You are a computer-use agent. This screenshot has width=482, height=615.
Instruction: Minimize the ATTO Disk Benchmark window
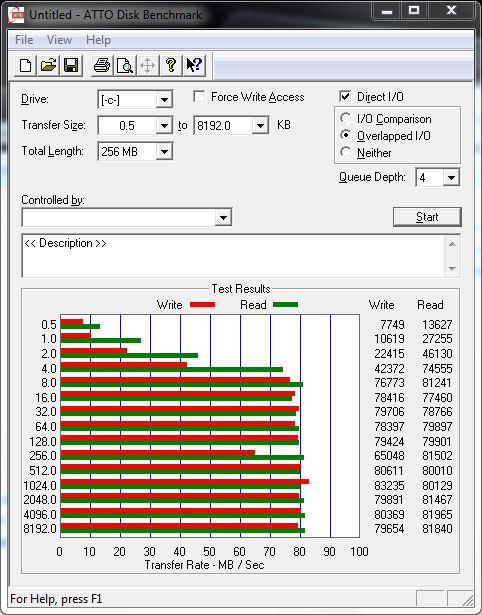click(x=387, y=11)
